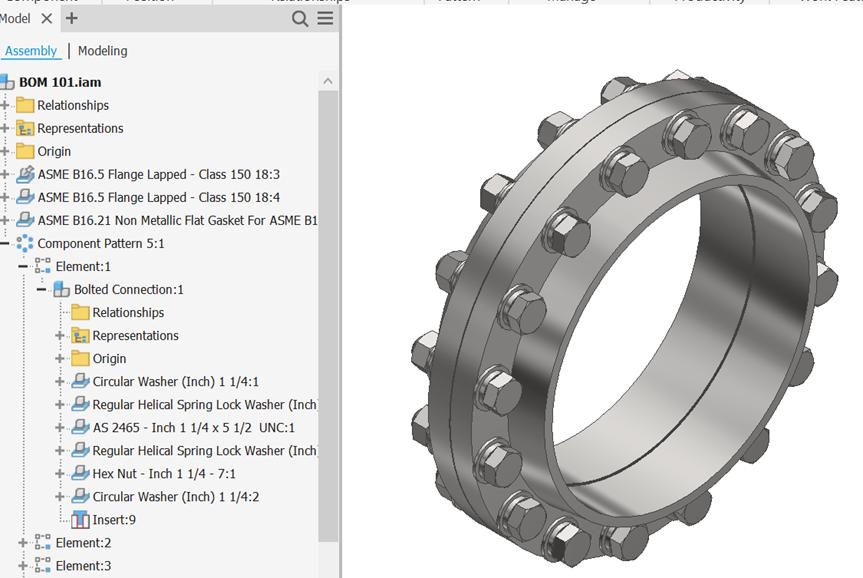Click the Component Pattern 5:1 icon
This screenshot has width=863, height=578.
(25, 243)
